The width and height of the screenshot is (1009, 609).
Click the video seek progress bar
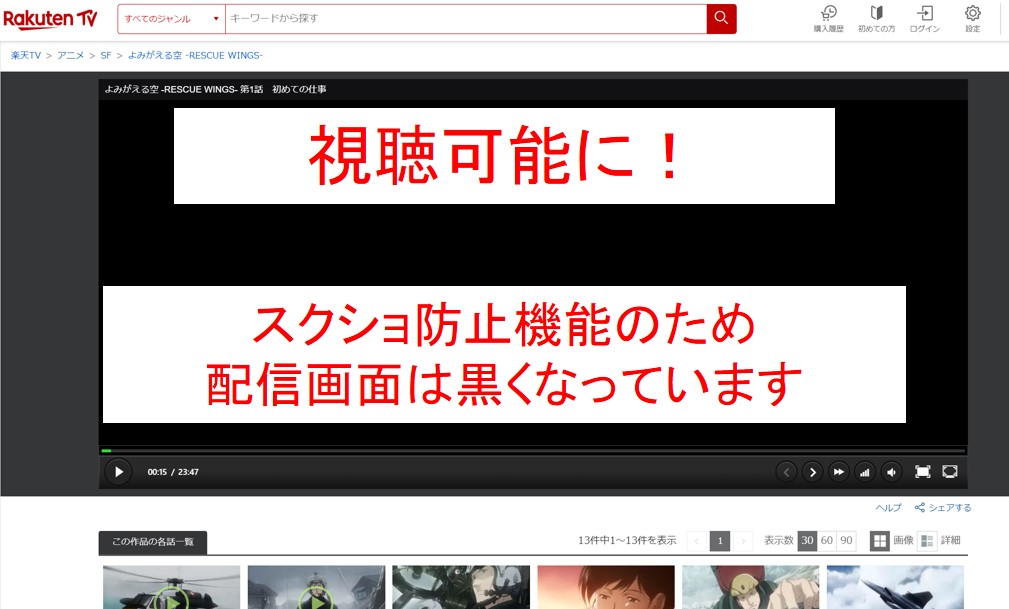click(x=500, y=450)
